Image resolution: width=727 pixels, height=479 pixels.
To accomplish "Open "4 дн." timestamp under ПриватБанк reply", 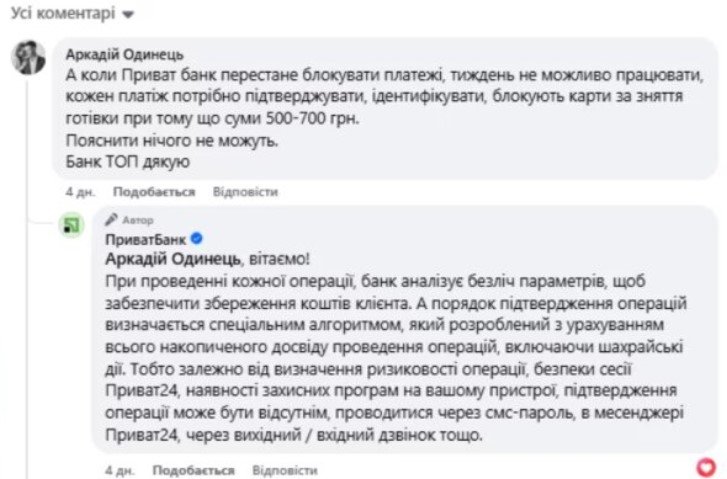I will click(x=116, y=469).
